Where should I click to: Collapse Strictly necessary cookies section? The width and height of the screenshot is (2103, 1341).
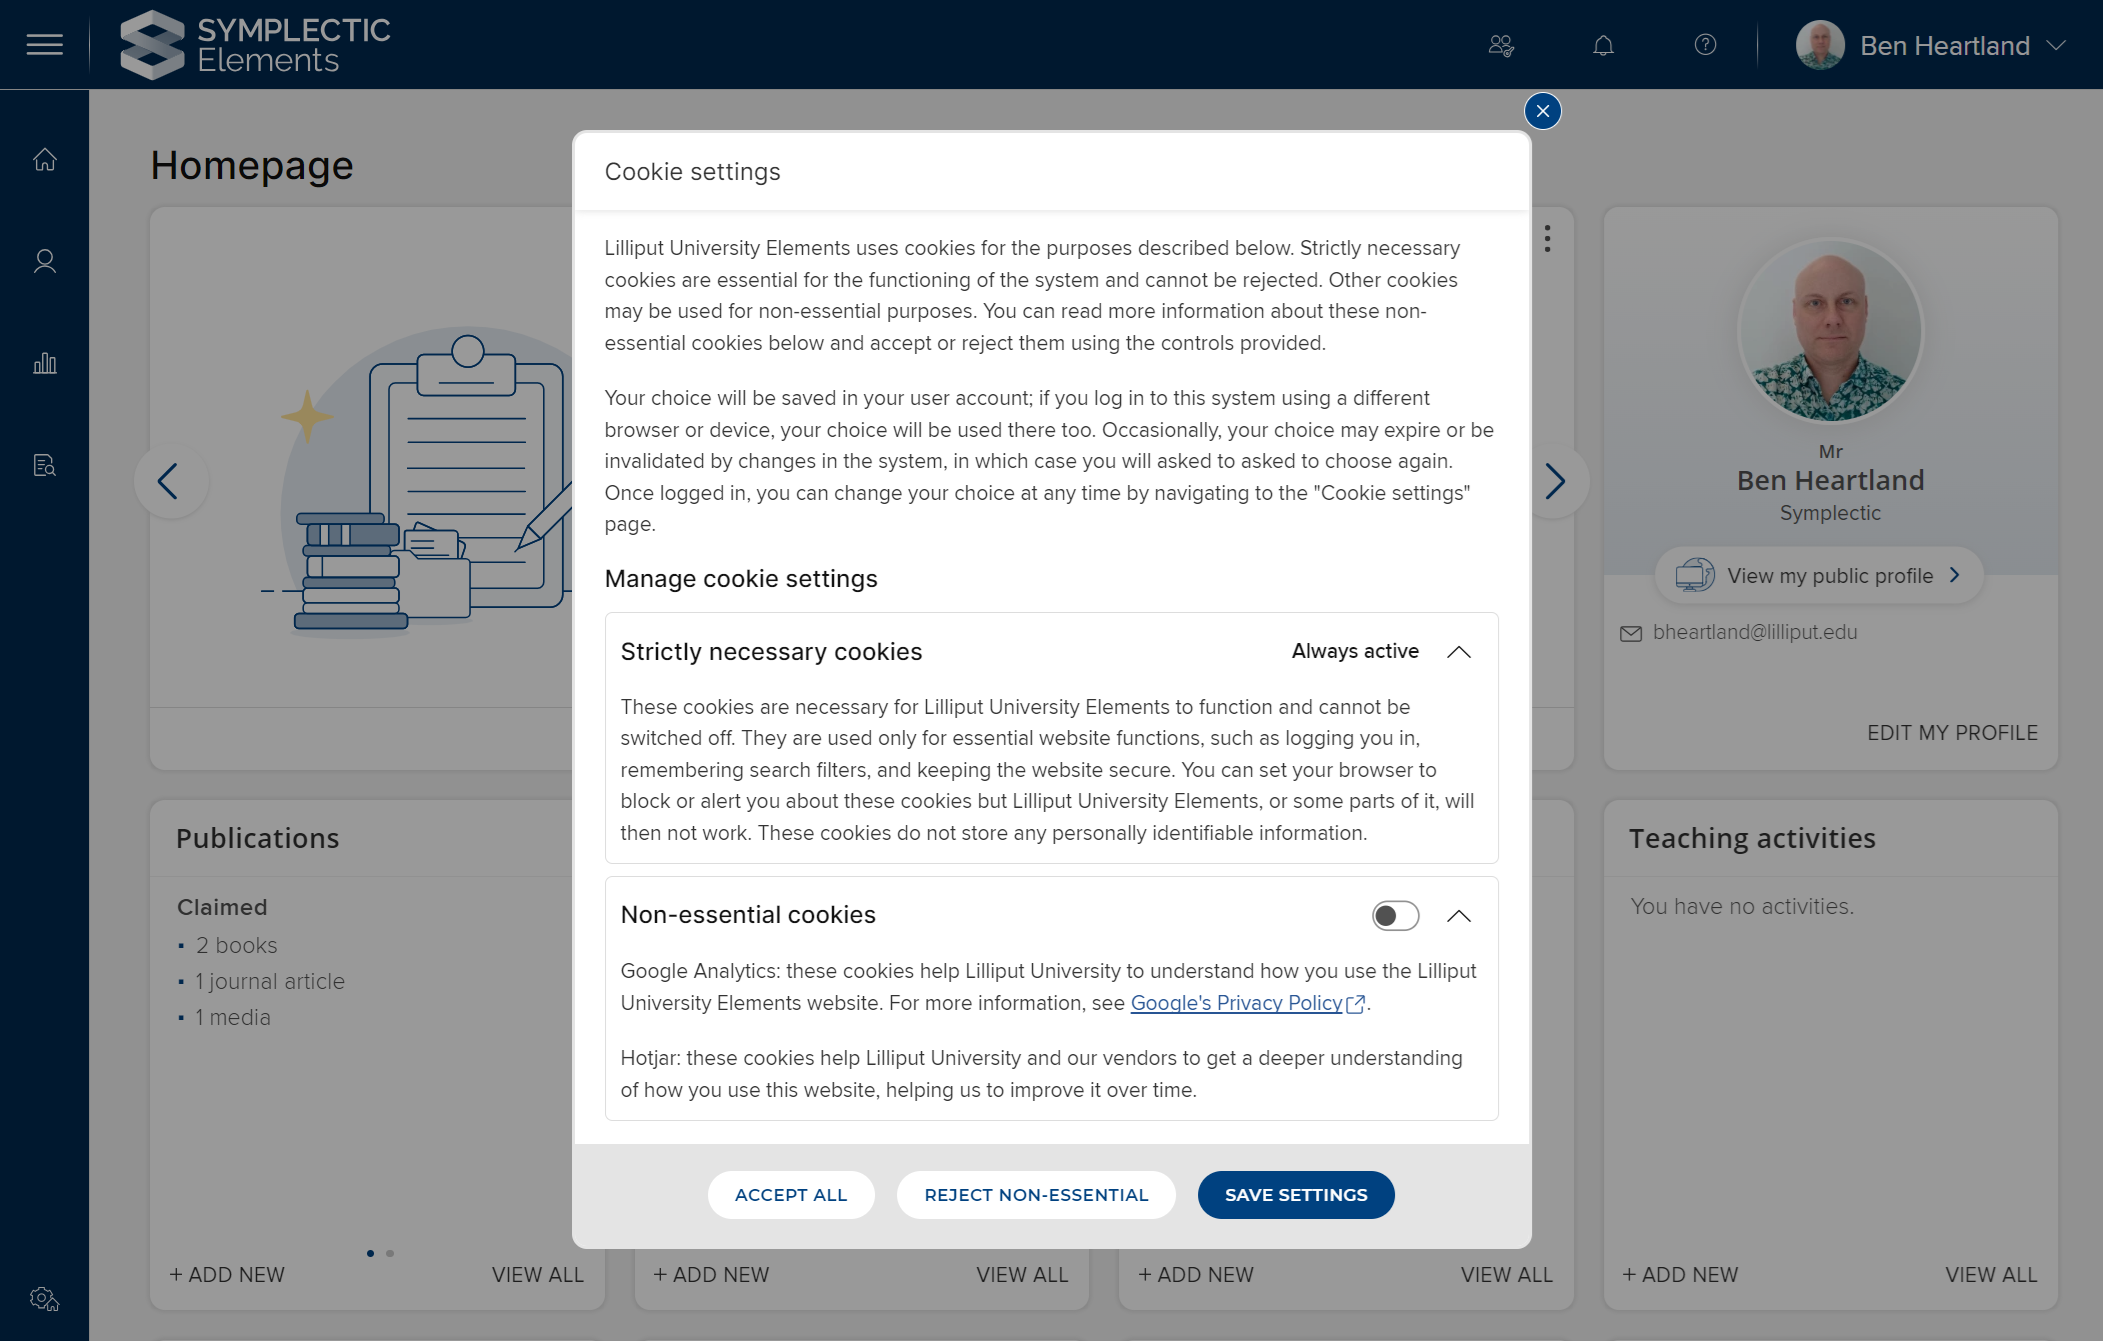click(1459, 652)
